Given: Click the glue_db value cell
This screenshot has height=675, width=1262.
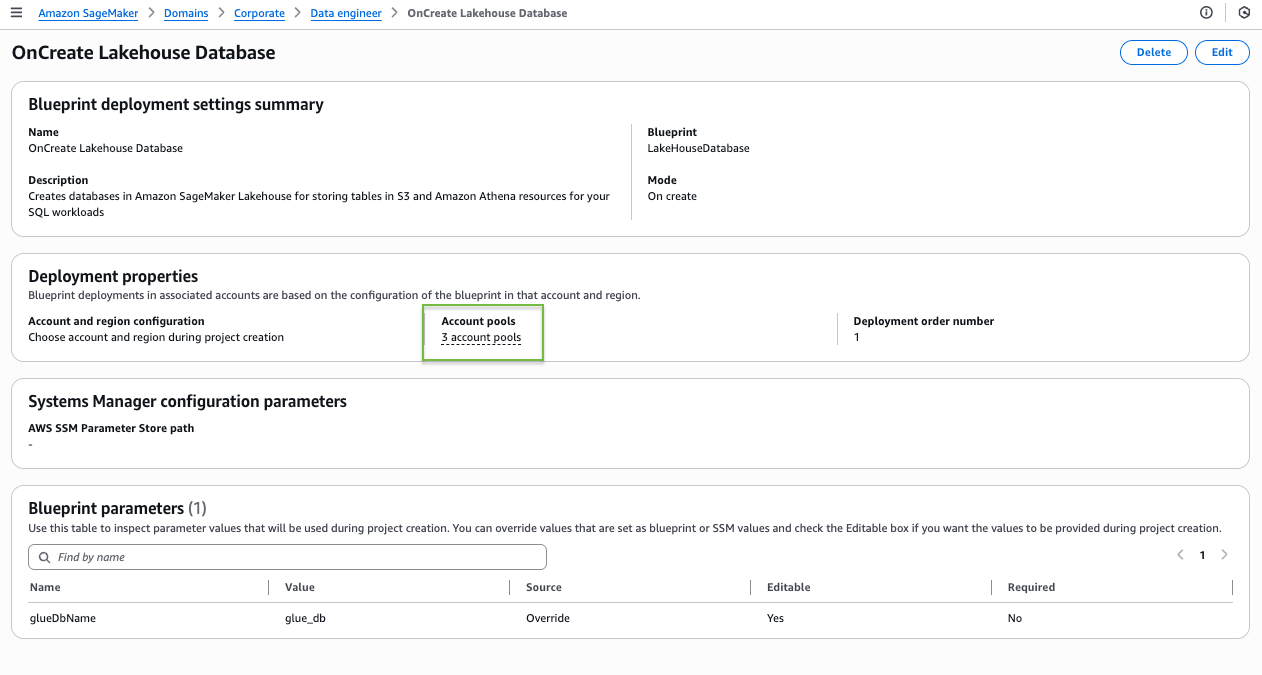Looking at the screenshot, I should click(305, 618).
